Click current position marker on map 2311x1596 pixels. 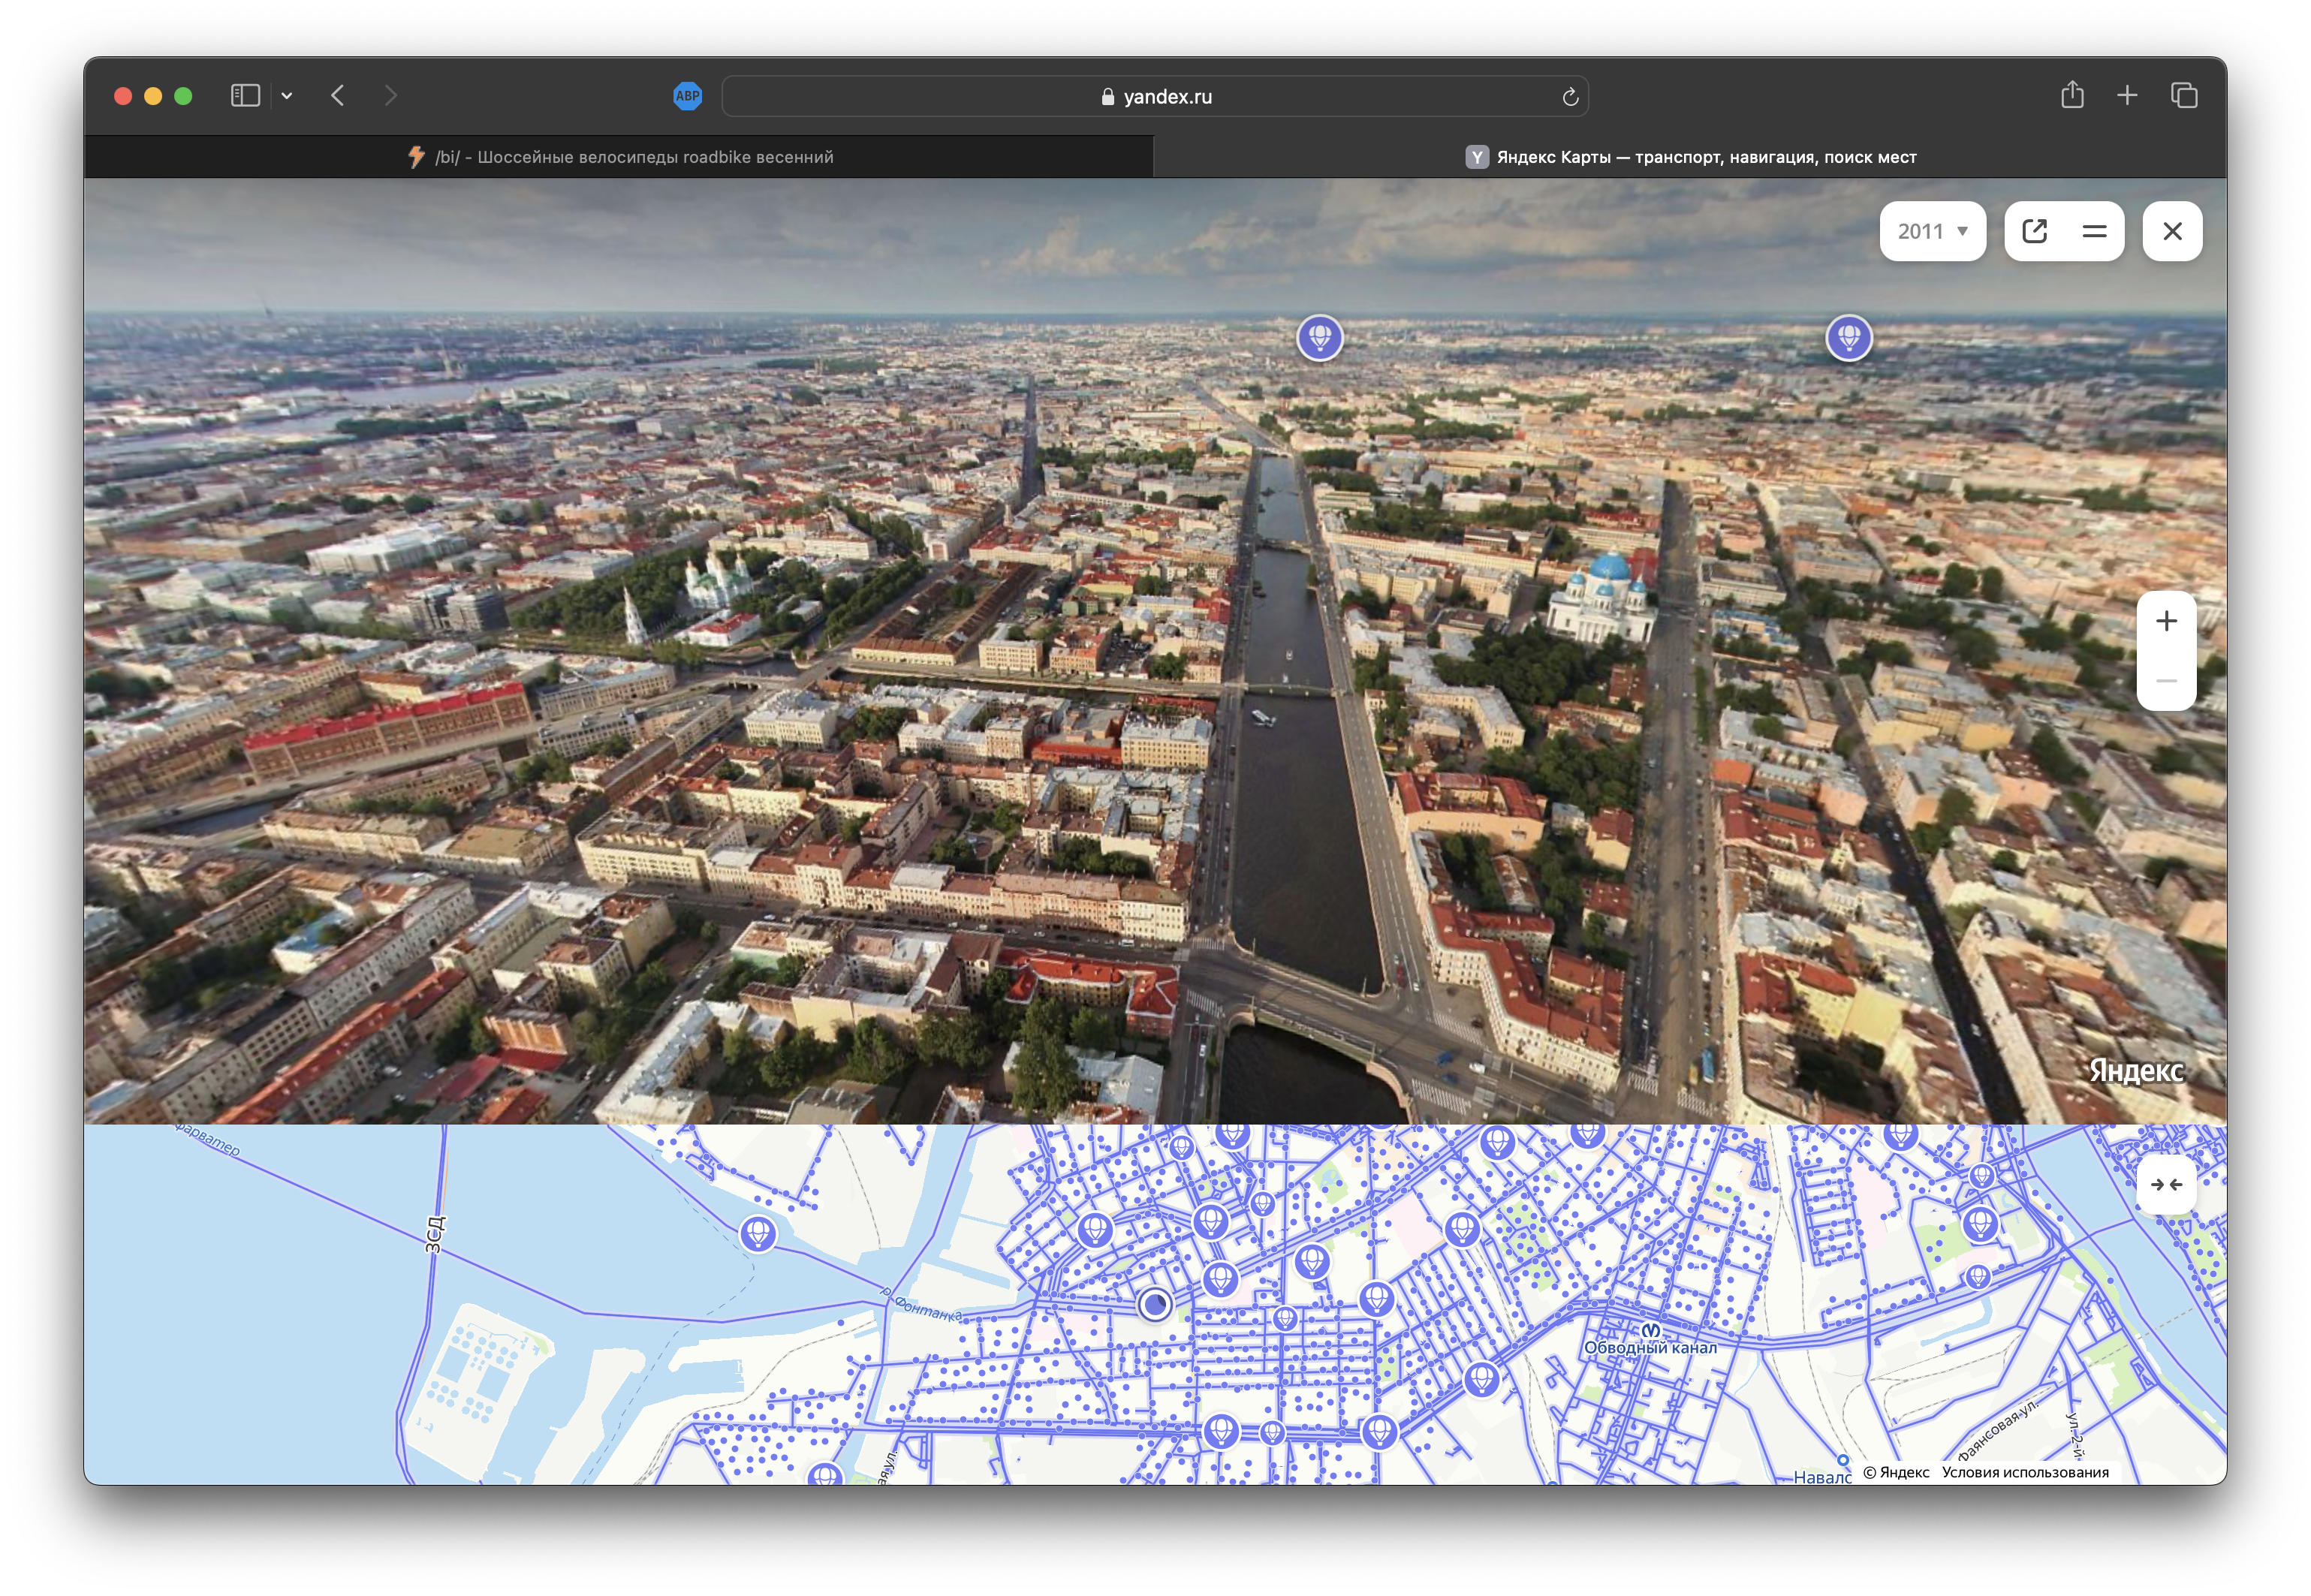point(1155,1304)
